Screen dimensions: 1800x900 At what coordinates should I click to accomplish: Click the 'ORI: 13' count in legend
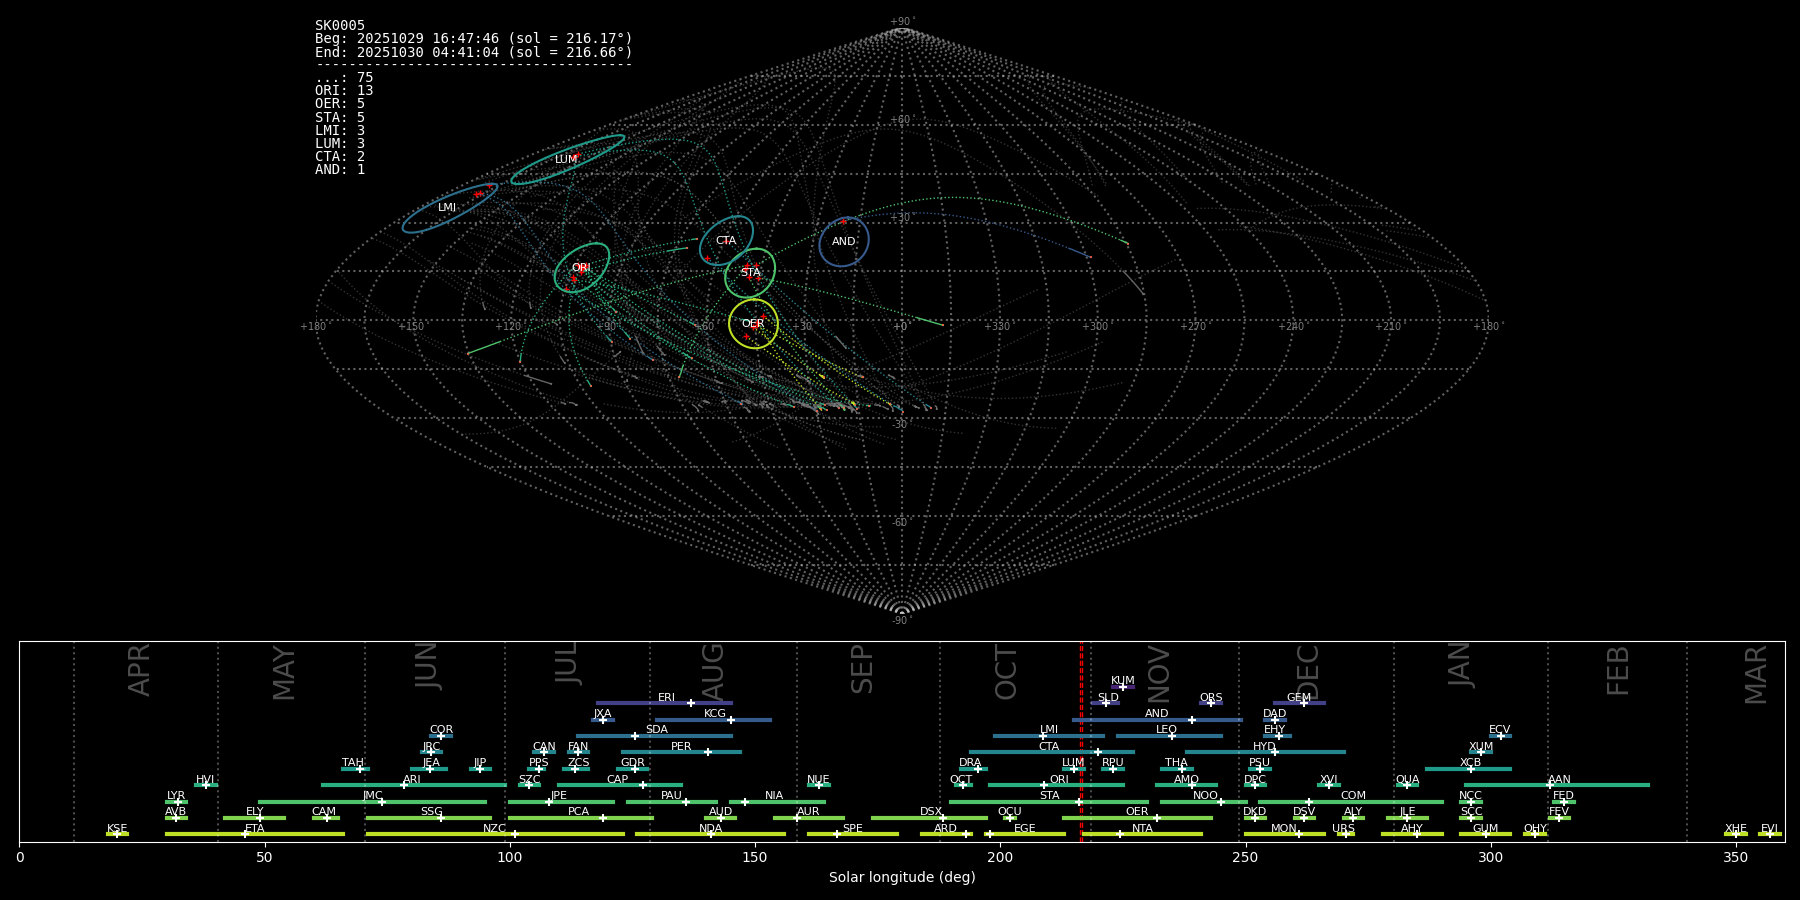tap(344, 91)
